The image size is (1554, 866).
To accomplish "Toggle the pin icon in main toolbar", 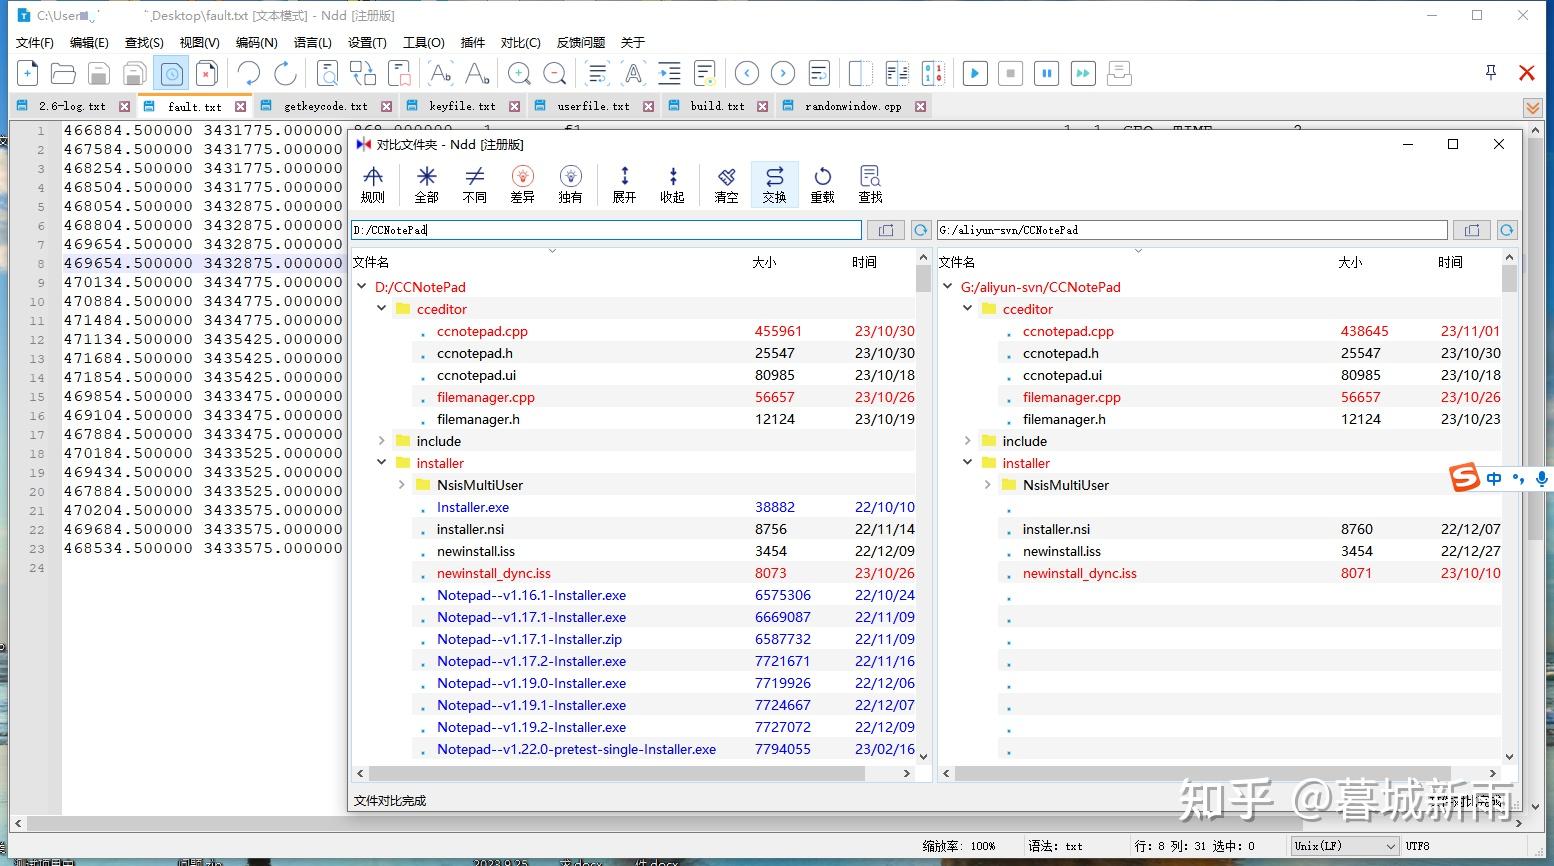I will pyautogui.click(x=1490, y=73).
